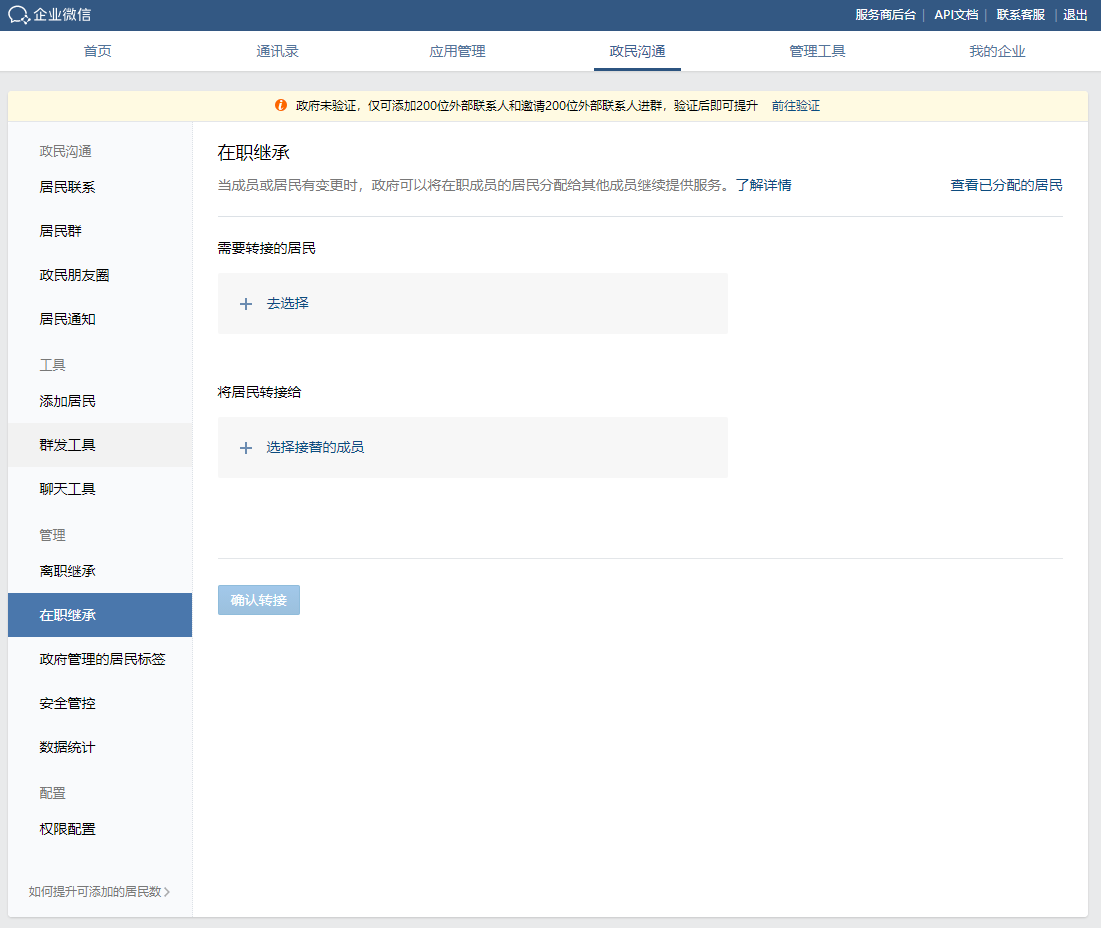View 查看已分配的居民 link

click(x=1006, y=185)
